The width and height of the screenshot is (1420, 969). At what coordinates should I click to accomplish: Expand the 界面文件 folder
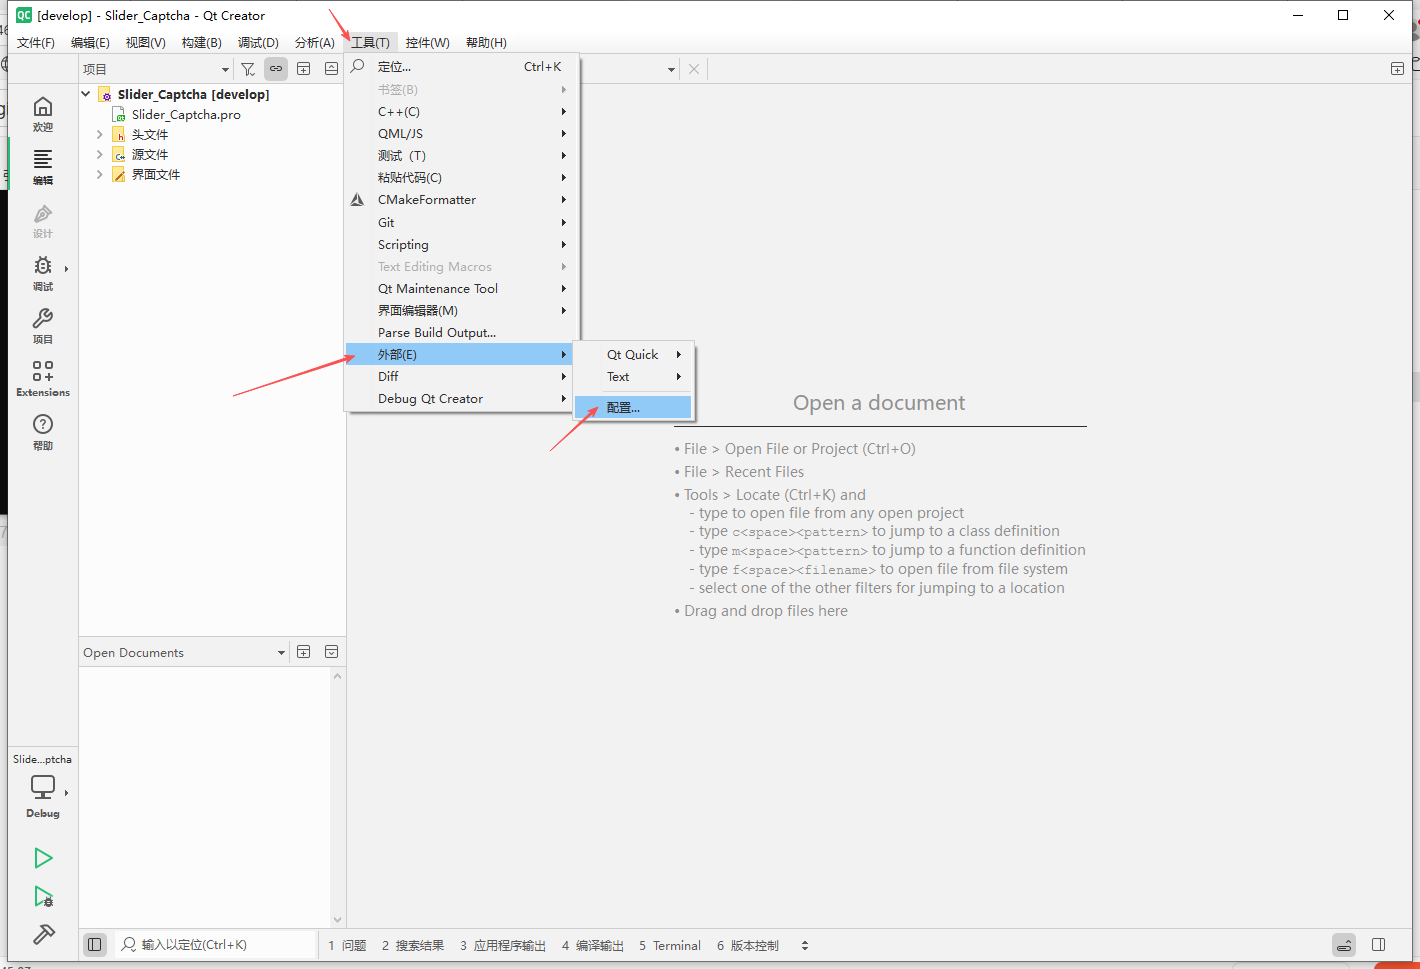pyautogui.click(x=100, y=174)
